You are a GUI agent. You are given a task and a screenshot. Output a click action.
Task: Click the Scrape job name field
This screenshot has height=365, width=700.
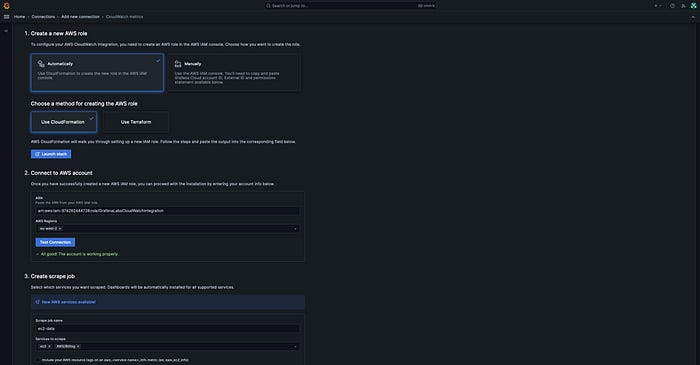point(167,328)
